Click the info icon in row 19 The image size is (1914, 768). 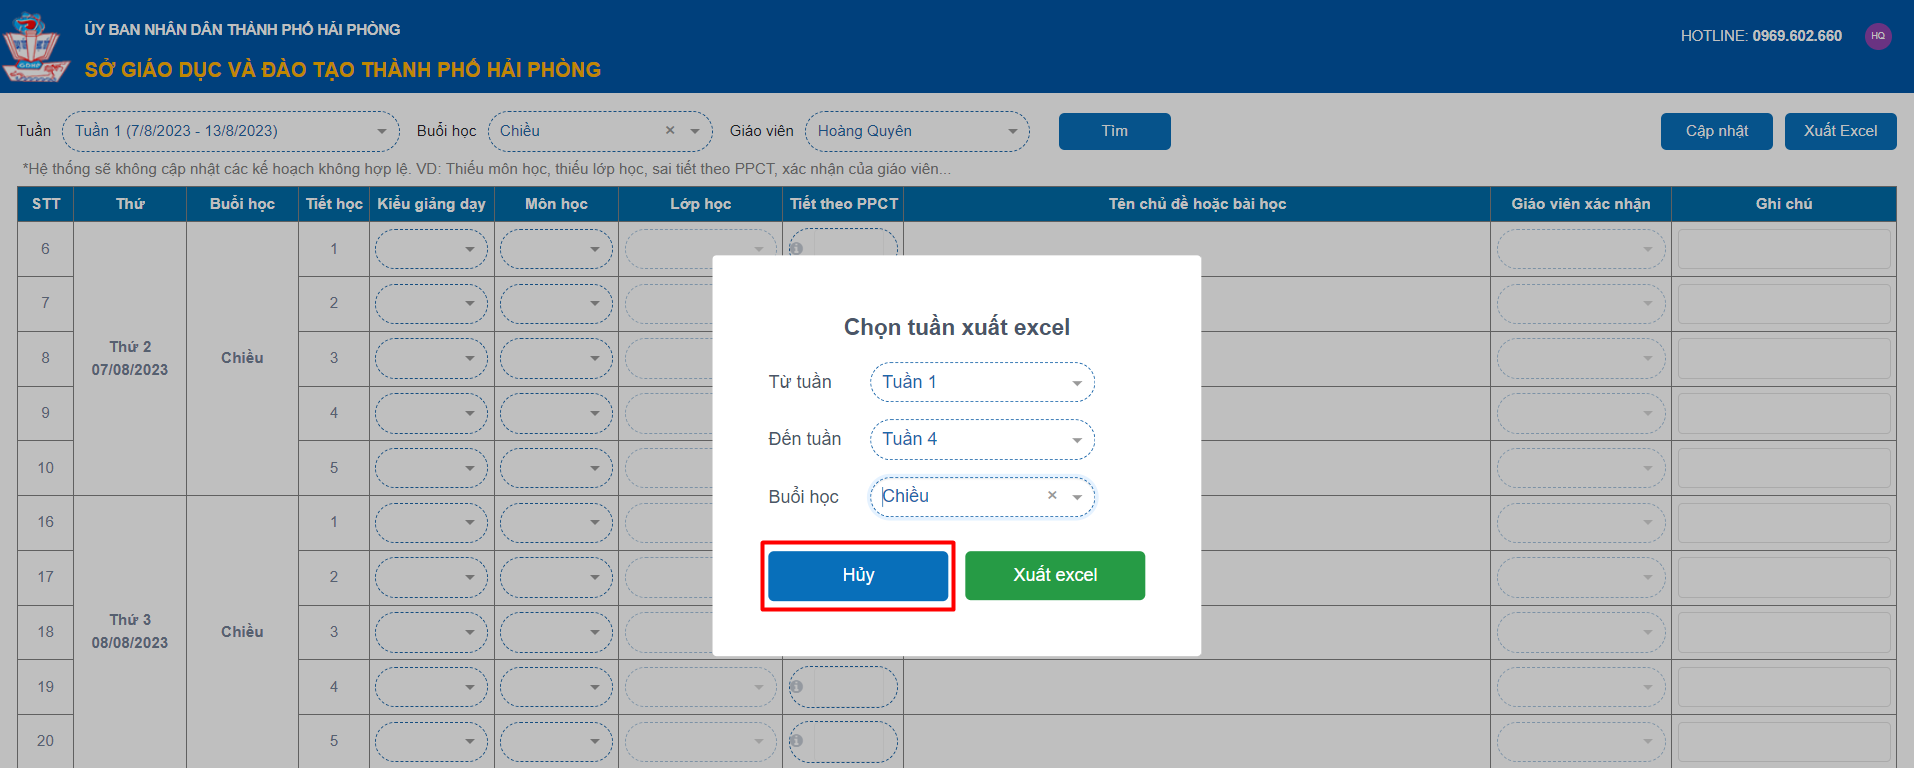point(797,687)
